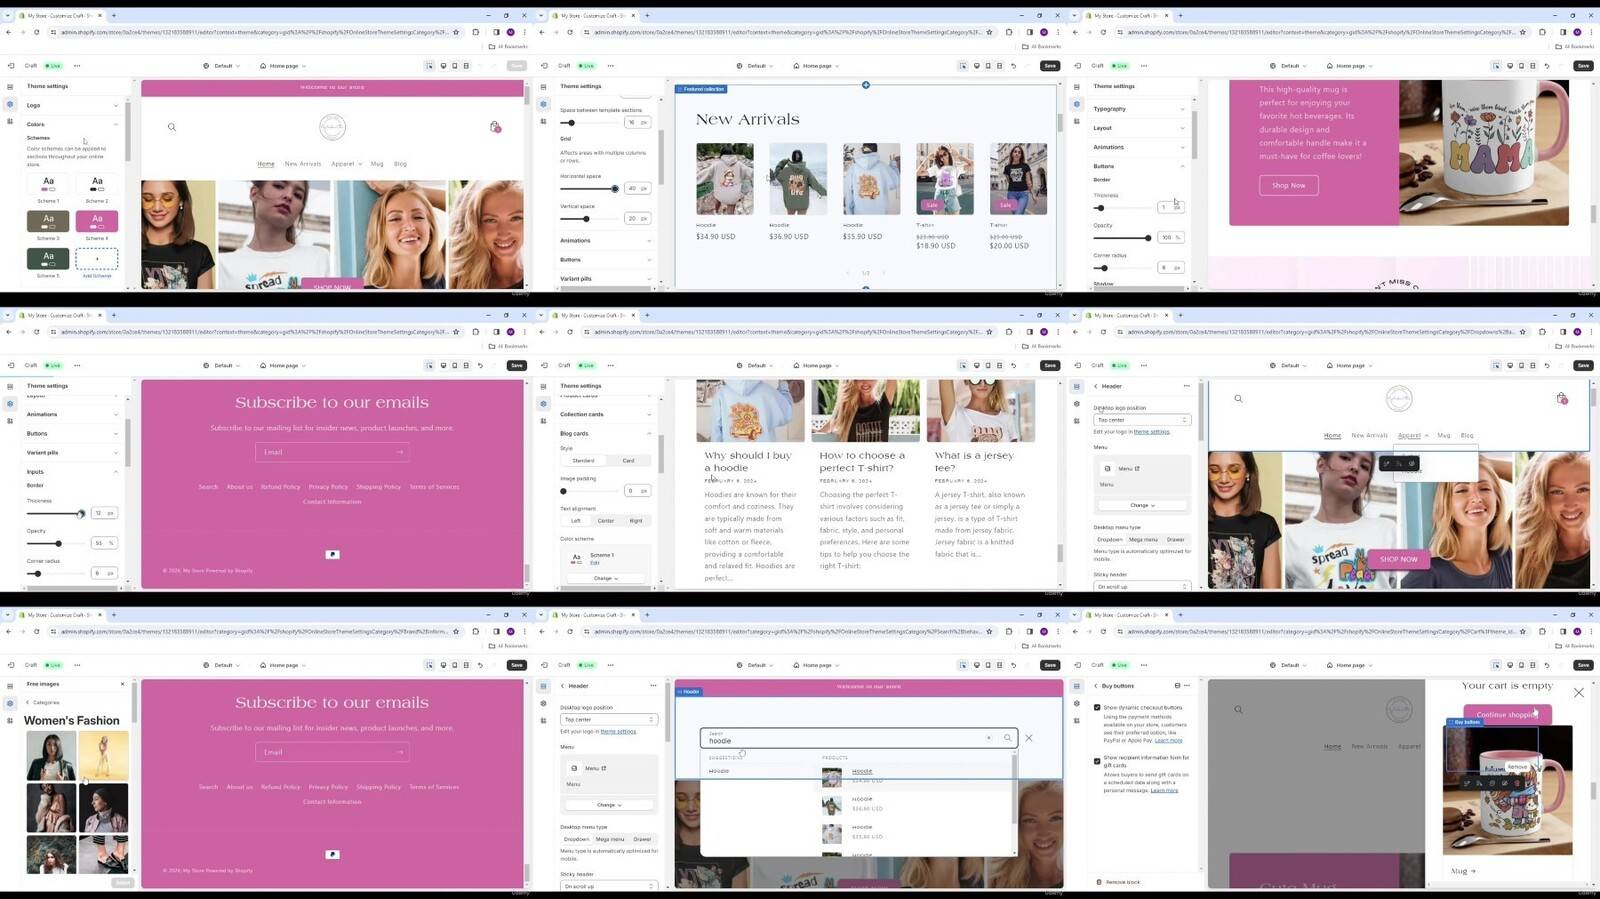The width and height of the screenshot is (1600, 899).
Task: Click magnifier icon in hoodie search box
Action: point(1007,738)
